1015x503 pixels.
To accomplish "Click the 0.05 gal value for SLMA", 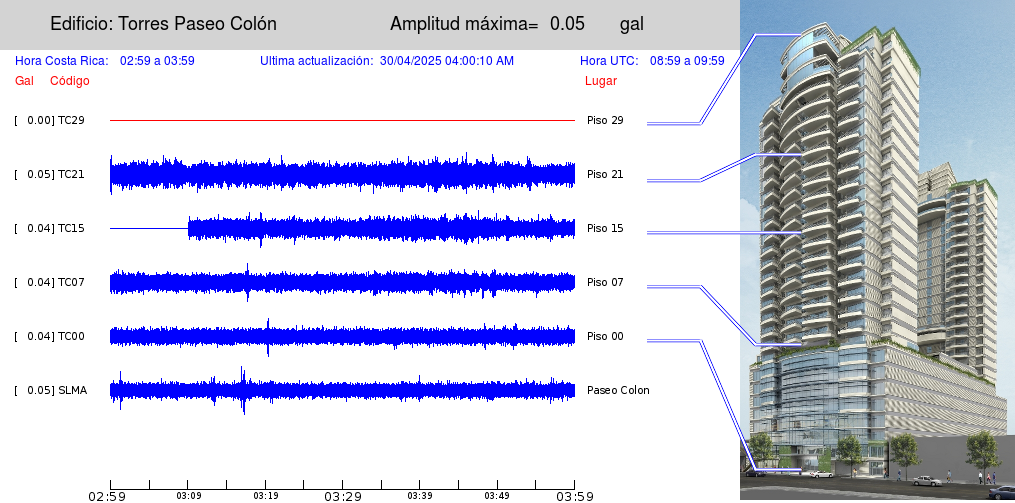I will (39, 390).
